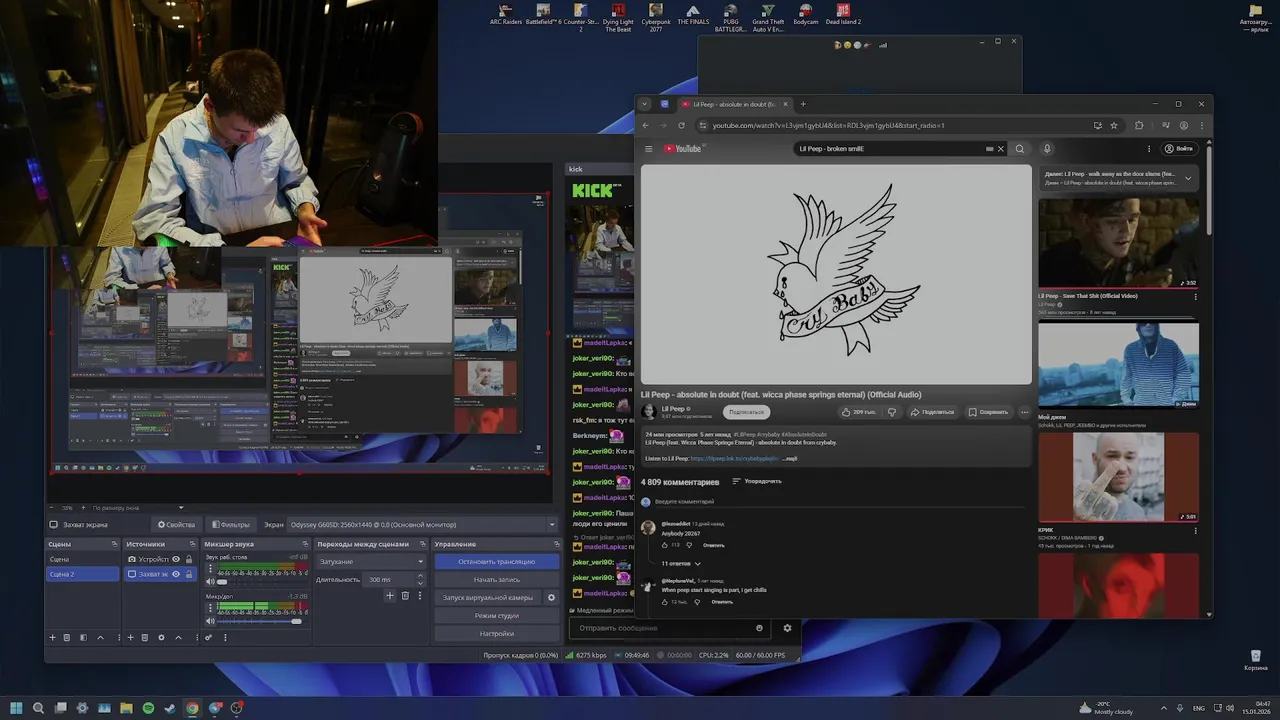The image size is (1280, 720).
Task: Open Save That Shit video thumbnail
Action: pos(1118,244)
